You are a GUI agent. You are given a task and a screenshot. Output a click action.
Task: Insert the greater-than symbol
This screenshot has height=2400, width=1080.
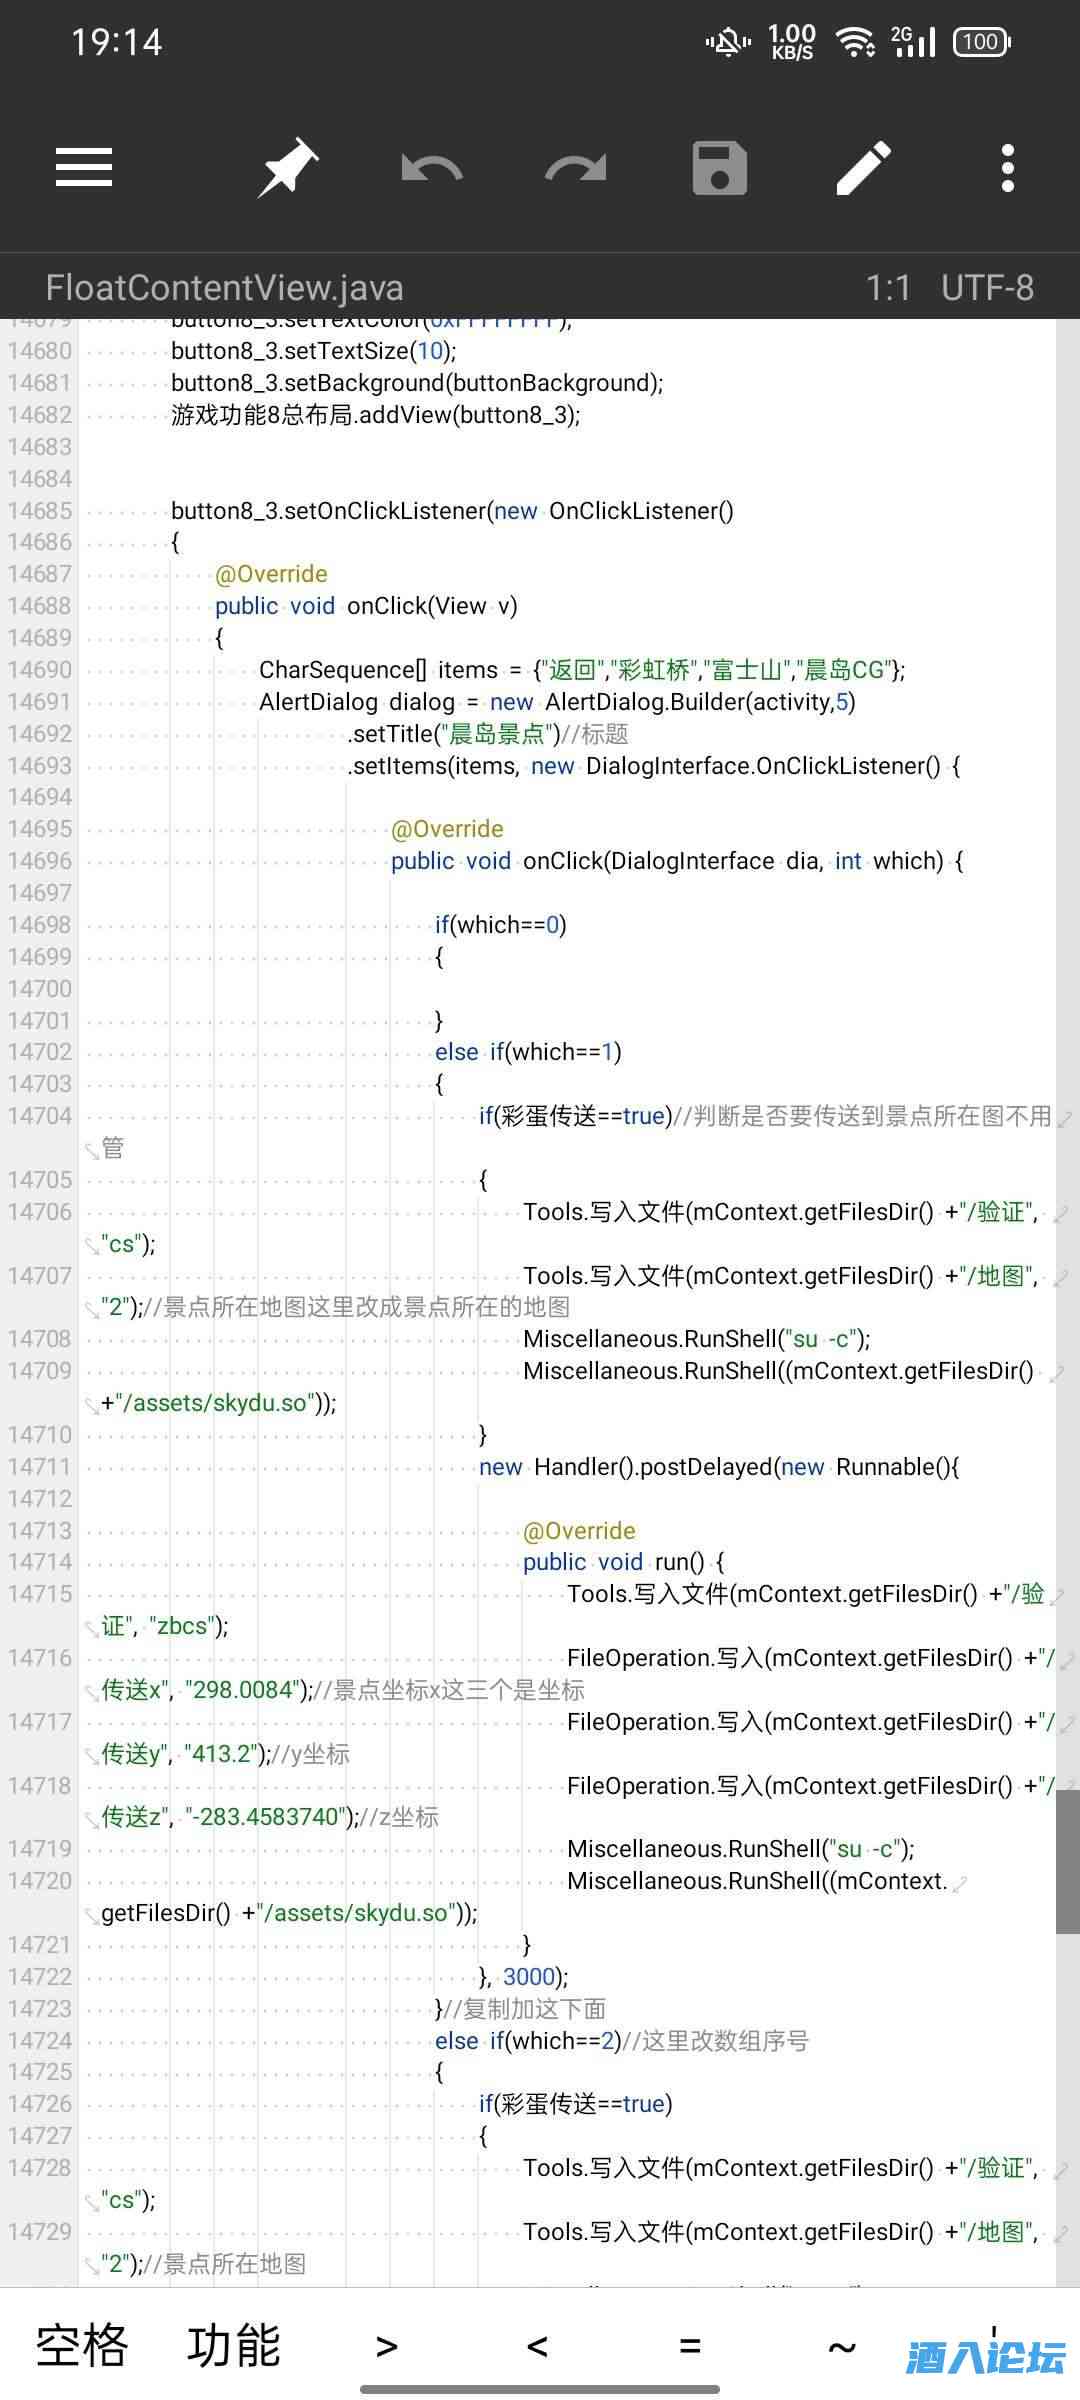point(387,2345)
